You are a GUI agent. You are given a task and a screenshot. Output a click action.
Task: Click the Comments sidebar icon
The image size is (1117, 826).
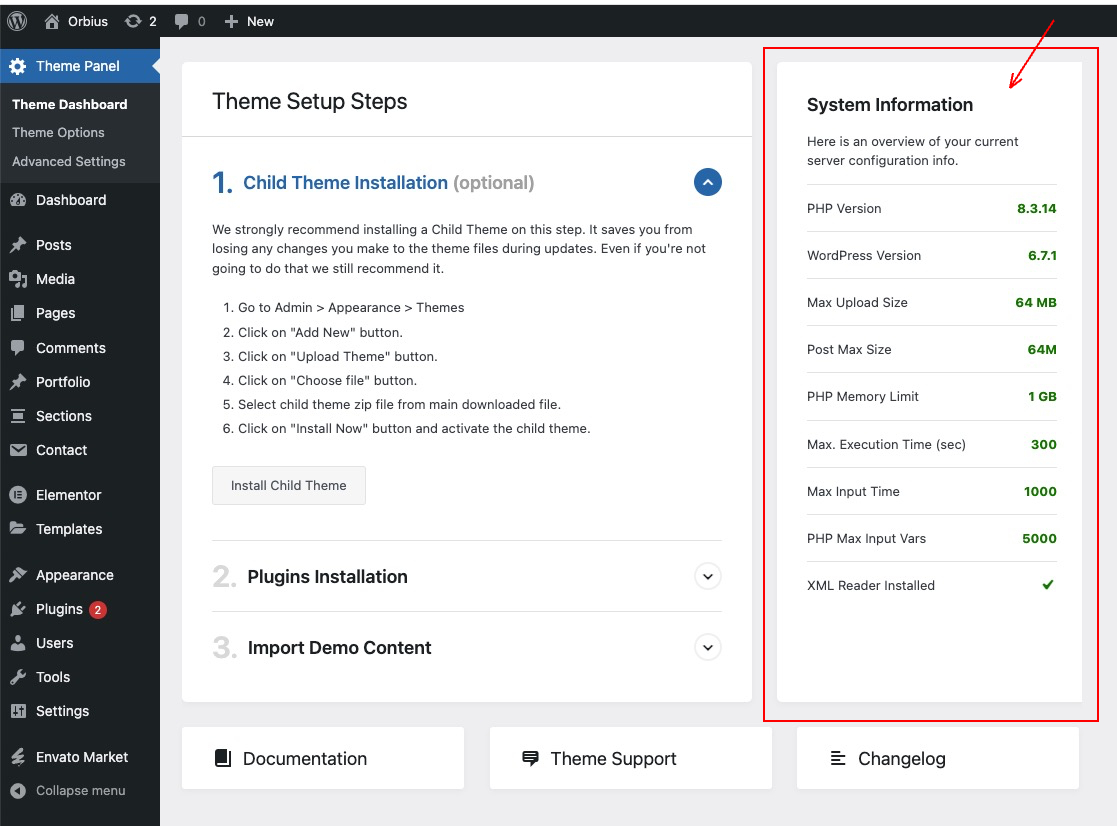point(18,347)
